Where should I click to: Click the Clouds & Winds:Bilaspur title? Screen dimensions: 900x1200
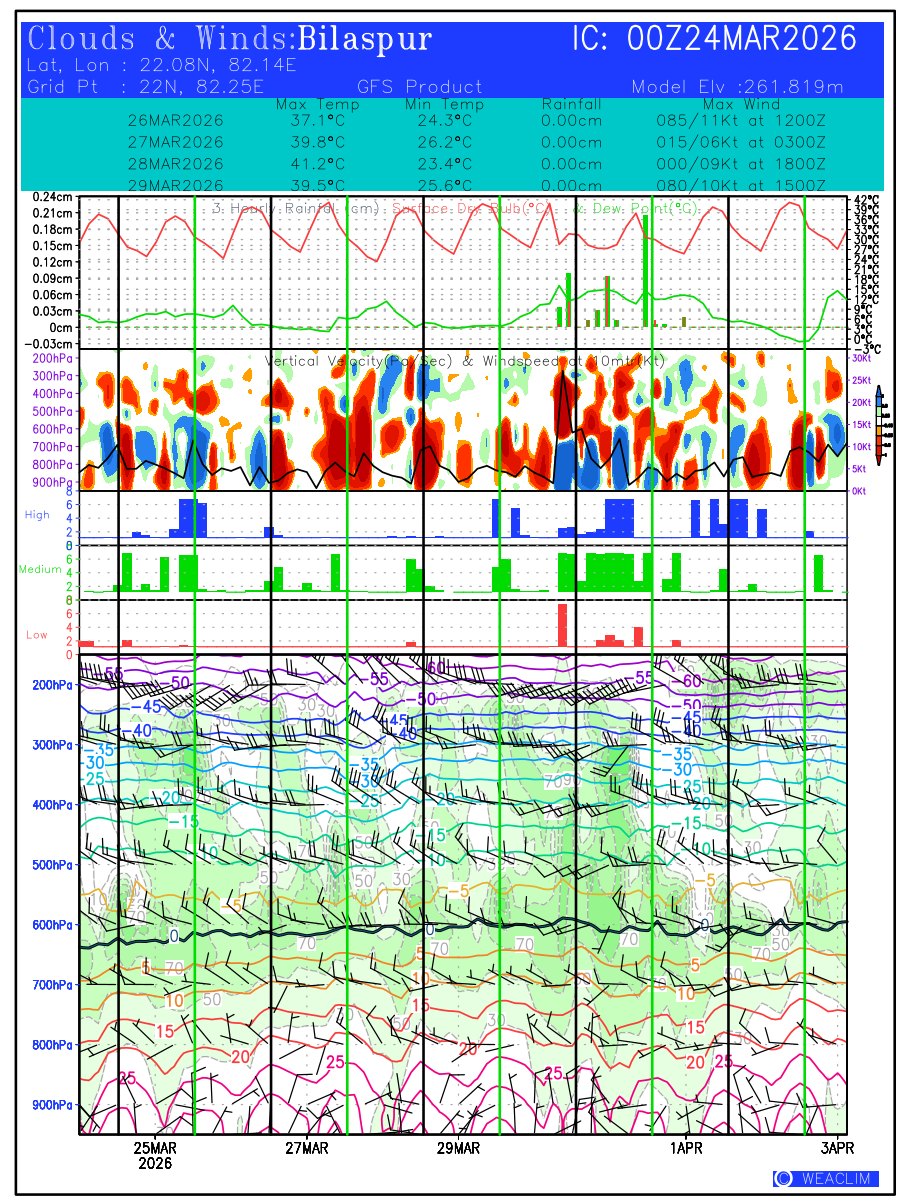point(230,40)
